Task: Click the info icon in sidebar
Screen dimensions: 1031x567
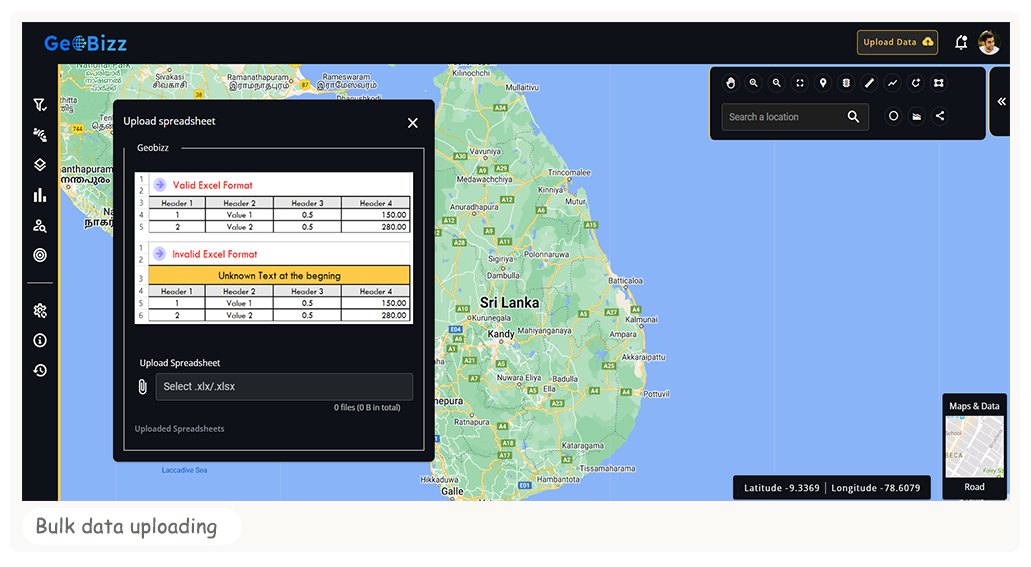Action: [40, 340]
